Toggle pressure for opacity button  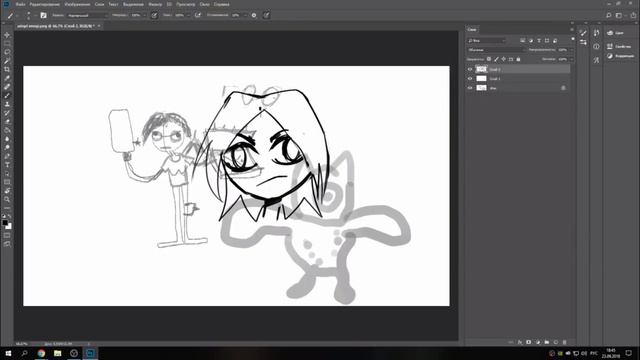[x=154, y=15]
